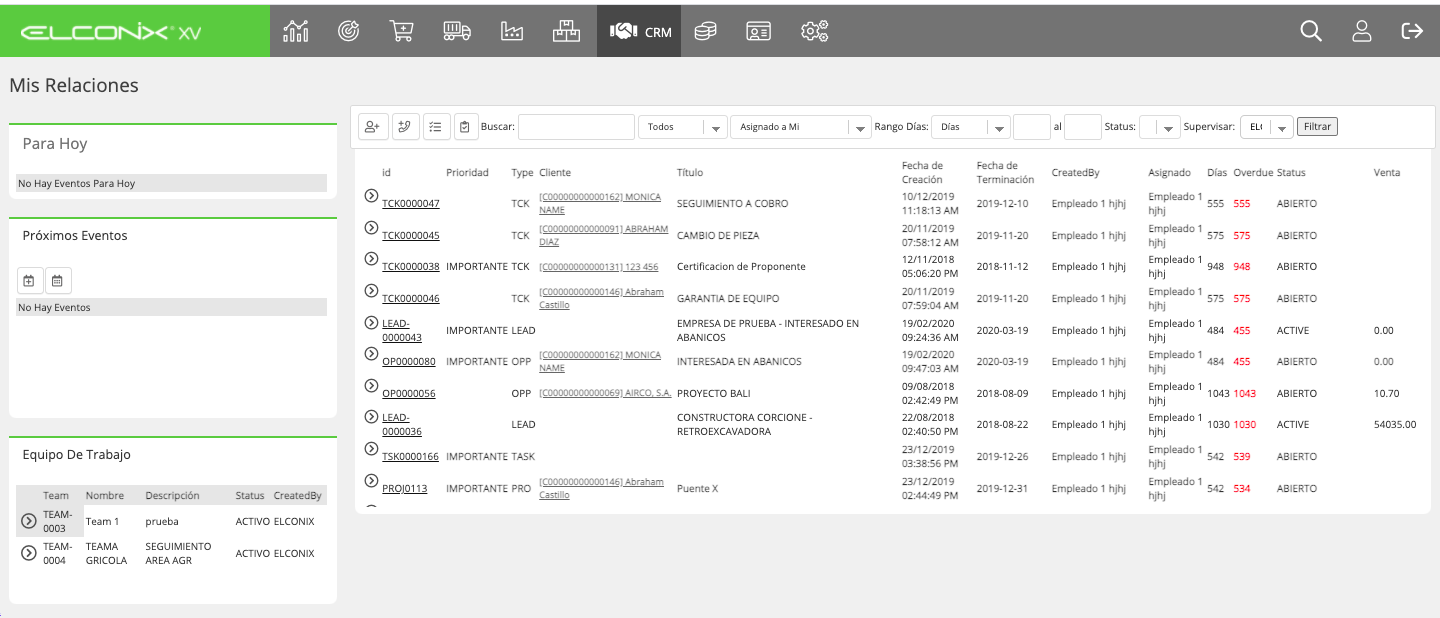Expand the TCK0000047 row arrow
This screenshot has height=618, width=1440.
coord(371,196)
